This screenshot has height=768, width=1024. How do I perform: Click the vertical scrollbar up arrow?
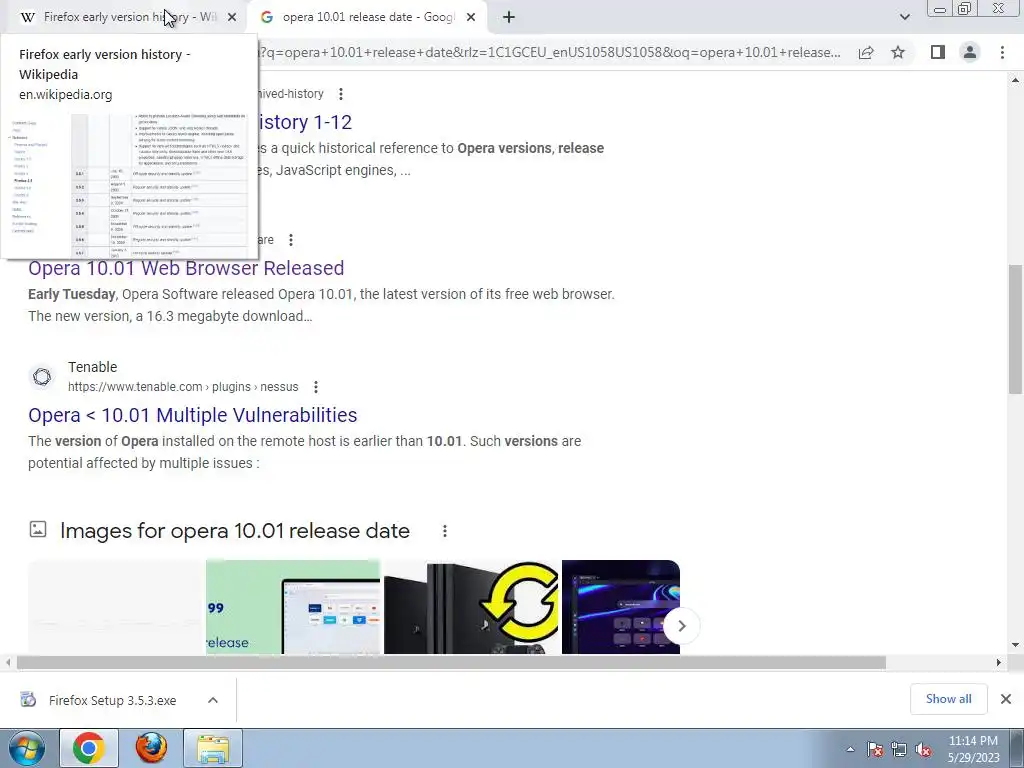click(1015, 80)
